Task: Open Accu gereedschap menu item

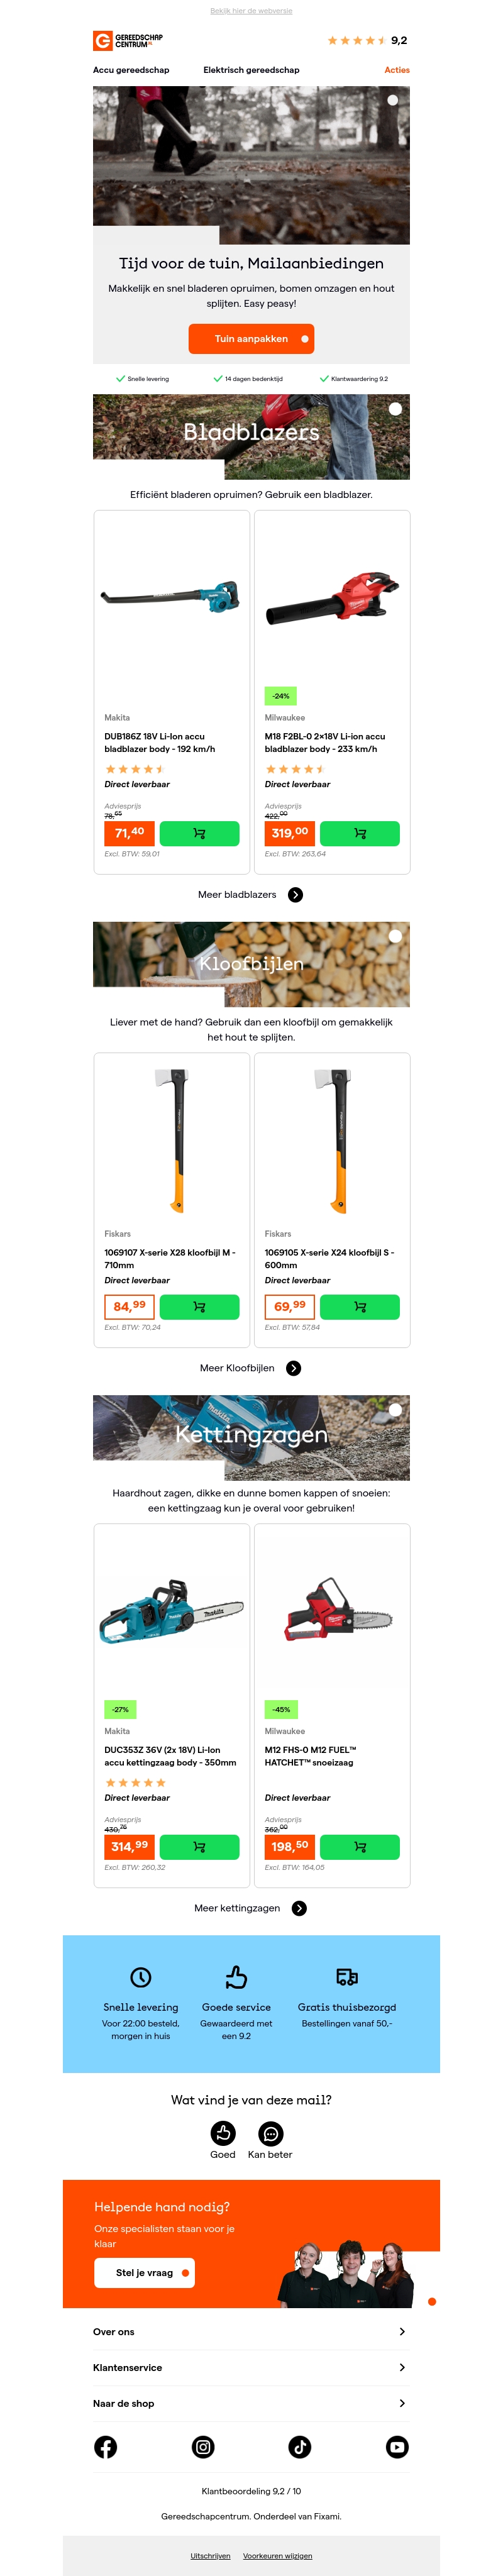Action: click(x=131, y=70)
